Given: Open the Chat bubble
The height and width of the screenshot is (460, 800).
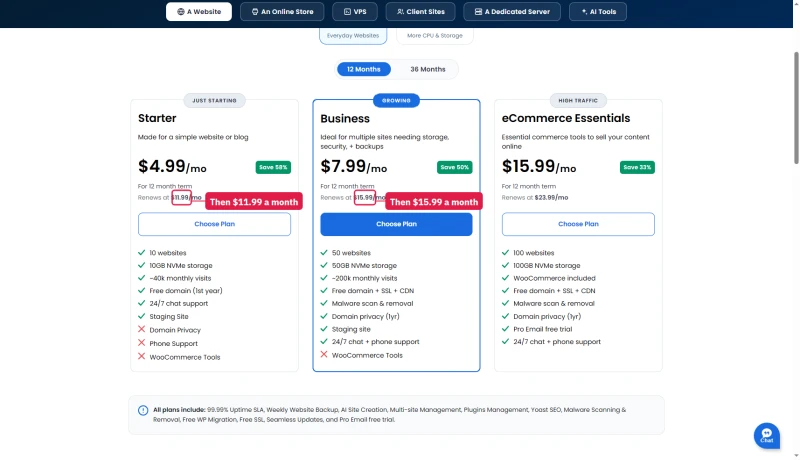Looking at the screenshot, I should click(766, 436).
